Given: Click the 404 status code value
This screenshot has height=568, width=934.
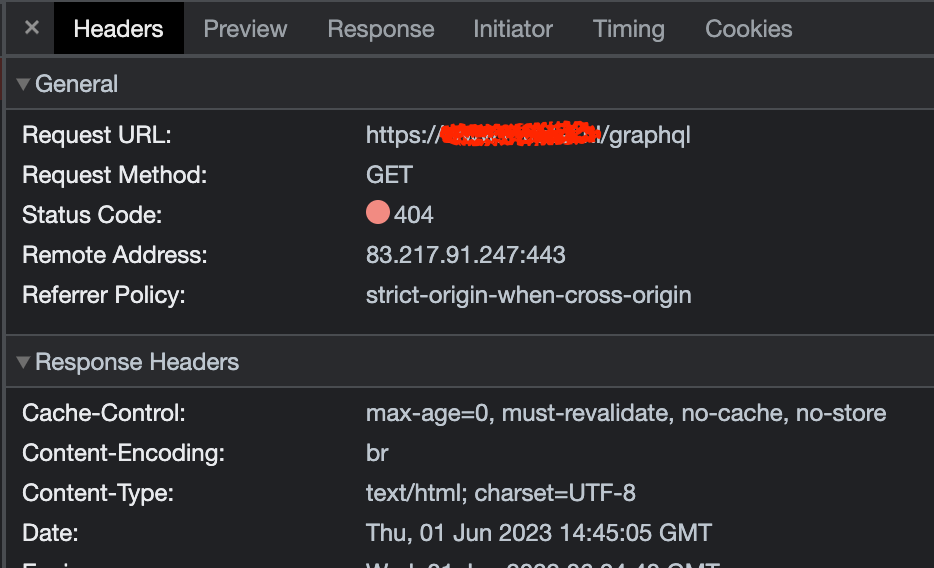Looking at the screenshot, I should click(x=413, y=215).
